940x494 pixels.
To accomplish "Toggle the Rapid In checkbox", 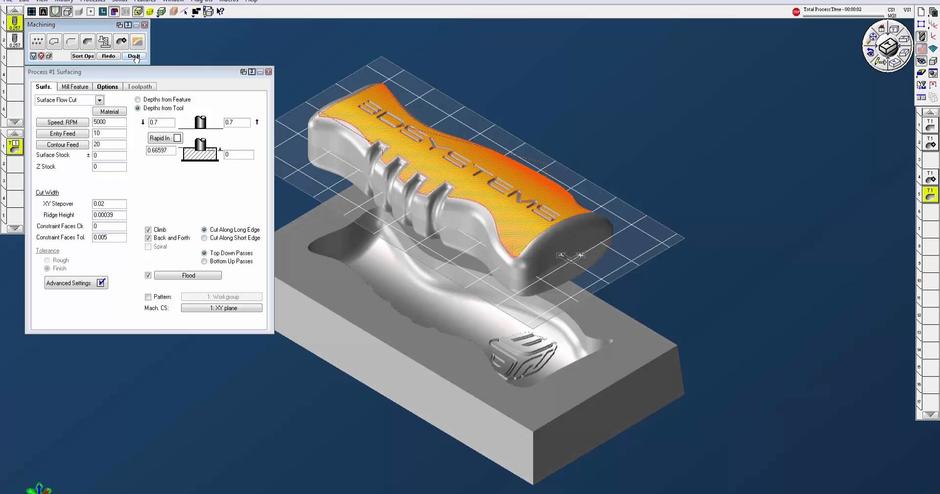I will [x=177, y=138].
